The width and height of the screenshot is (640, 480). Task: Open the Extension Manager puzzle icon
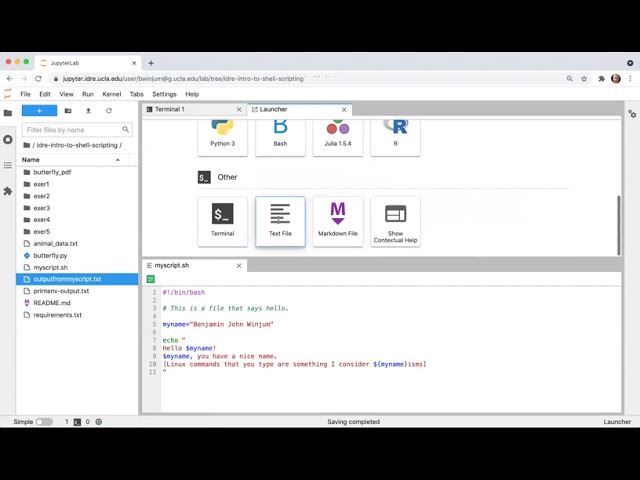8,191
